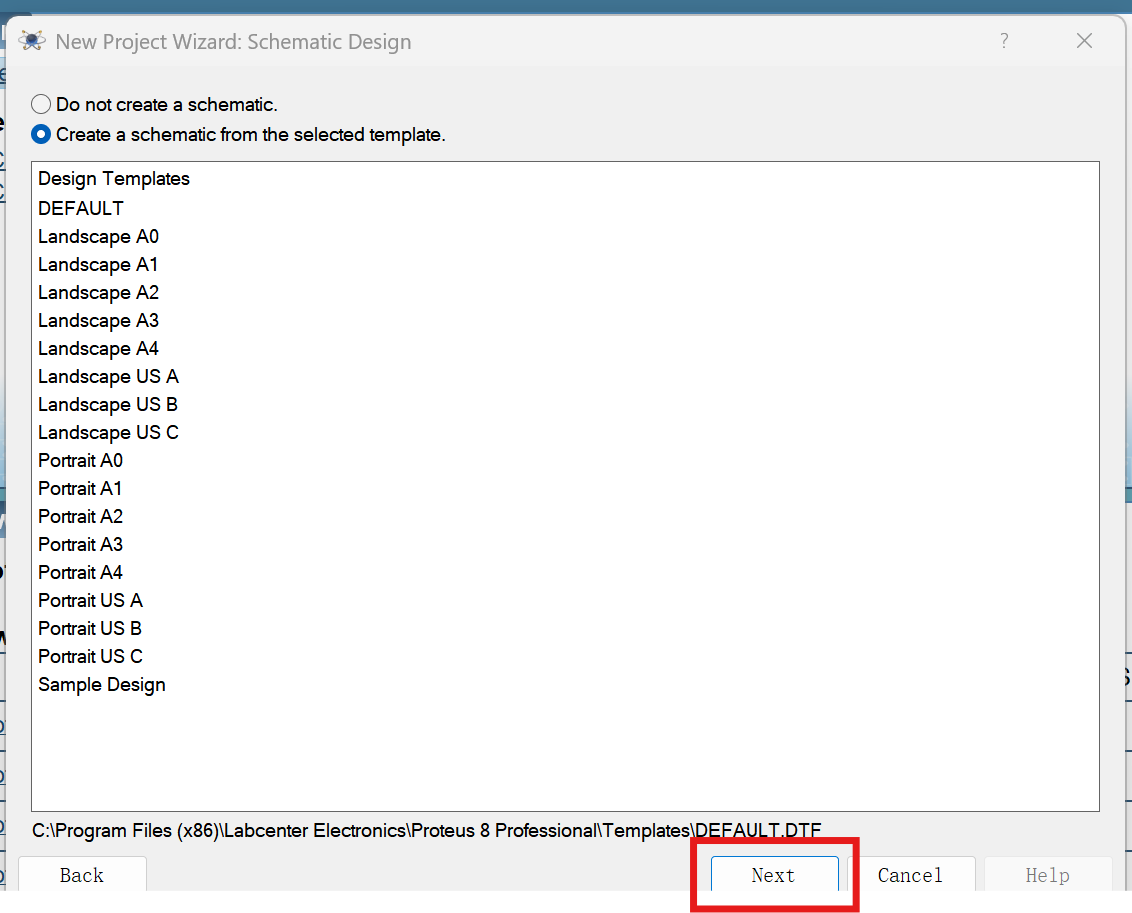Click the question mark help icon

[1004, 41]
